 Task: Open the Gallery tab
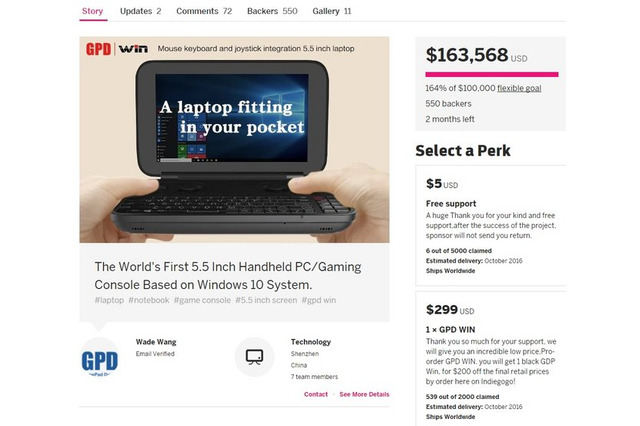[332, 11]
